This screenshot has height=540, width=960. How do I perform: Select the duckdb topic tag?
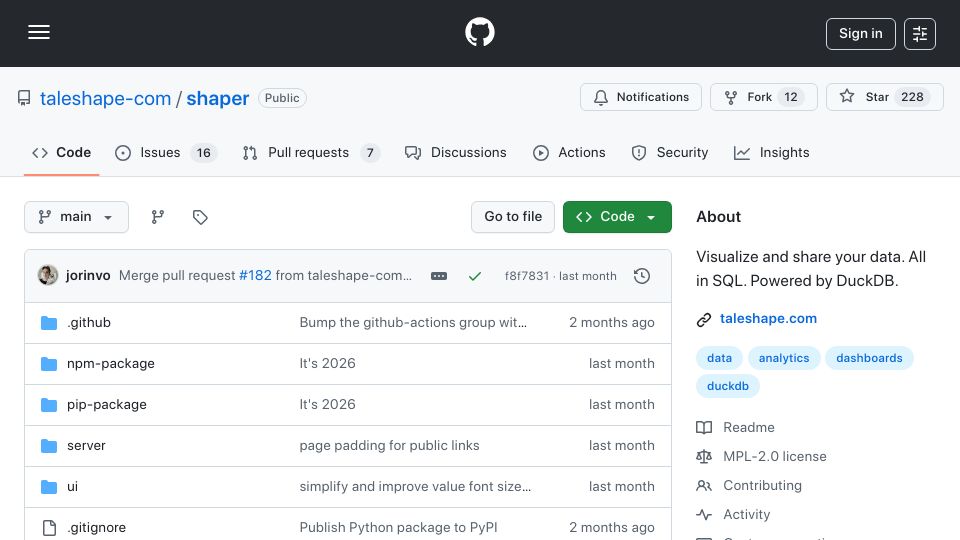pos(728,386)
